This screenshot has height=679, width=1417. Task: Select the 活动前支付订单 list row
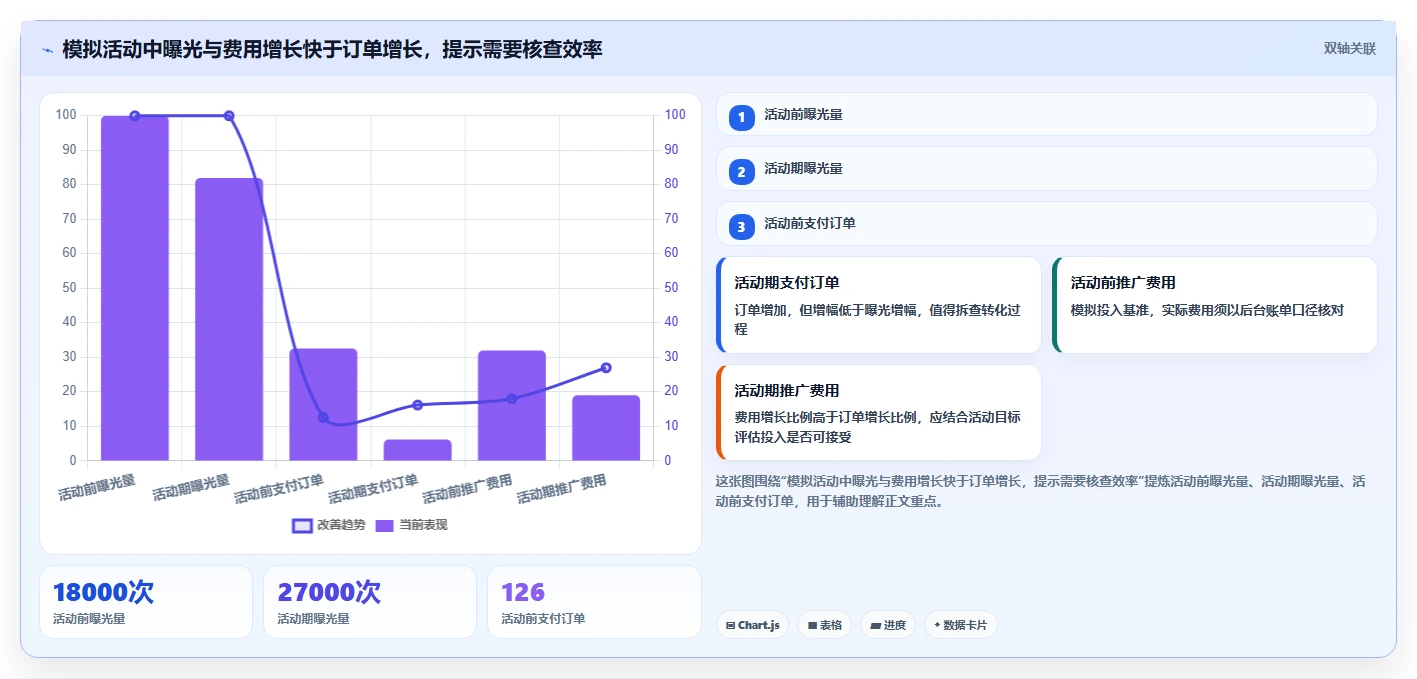click(x=1047, y=224)
